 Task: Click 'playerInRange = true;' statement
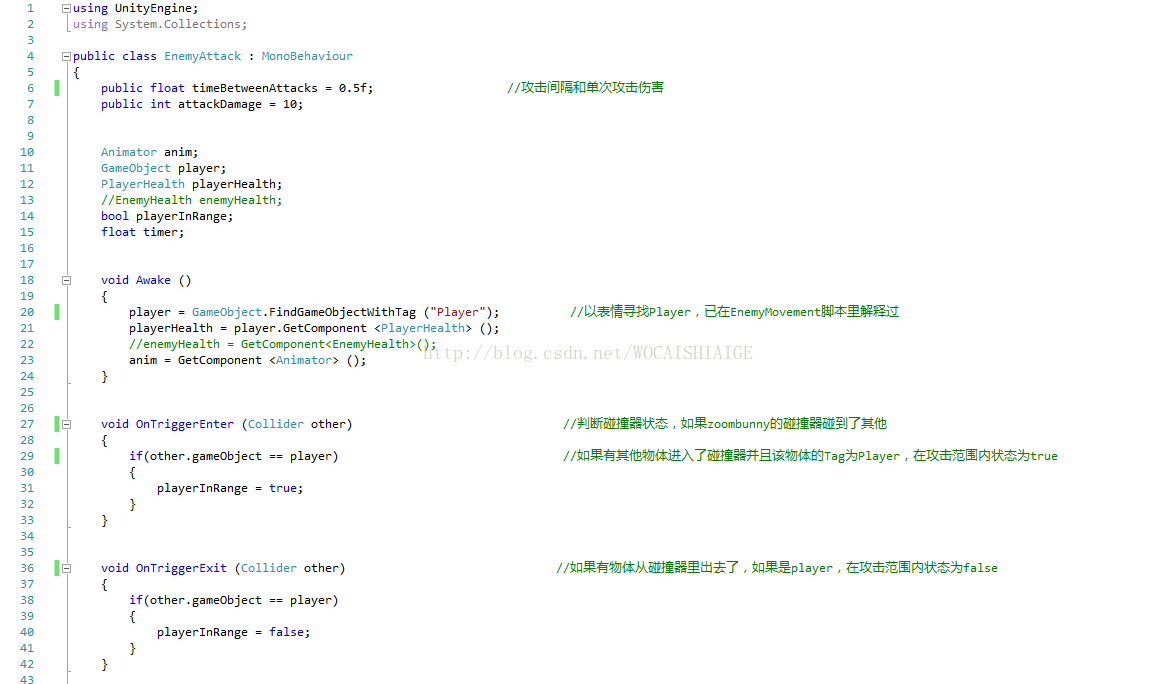[230, 488]
